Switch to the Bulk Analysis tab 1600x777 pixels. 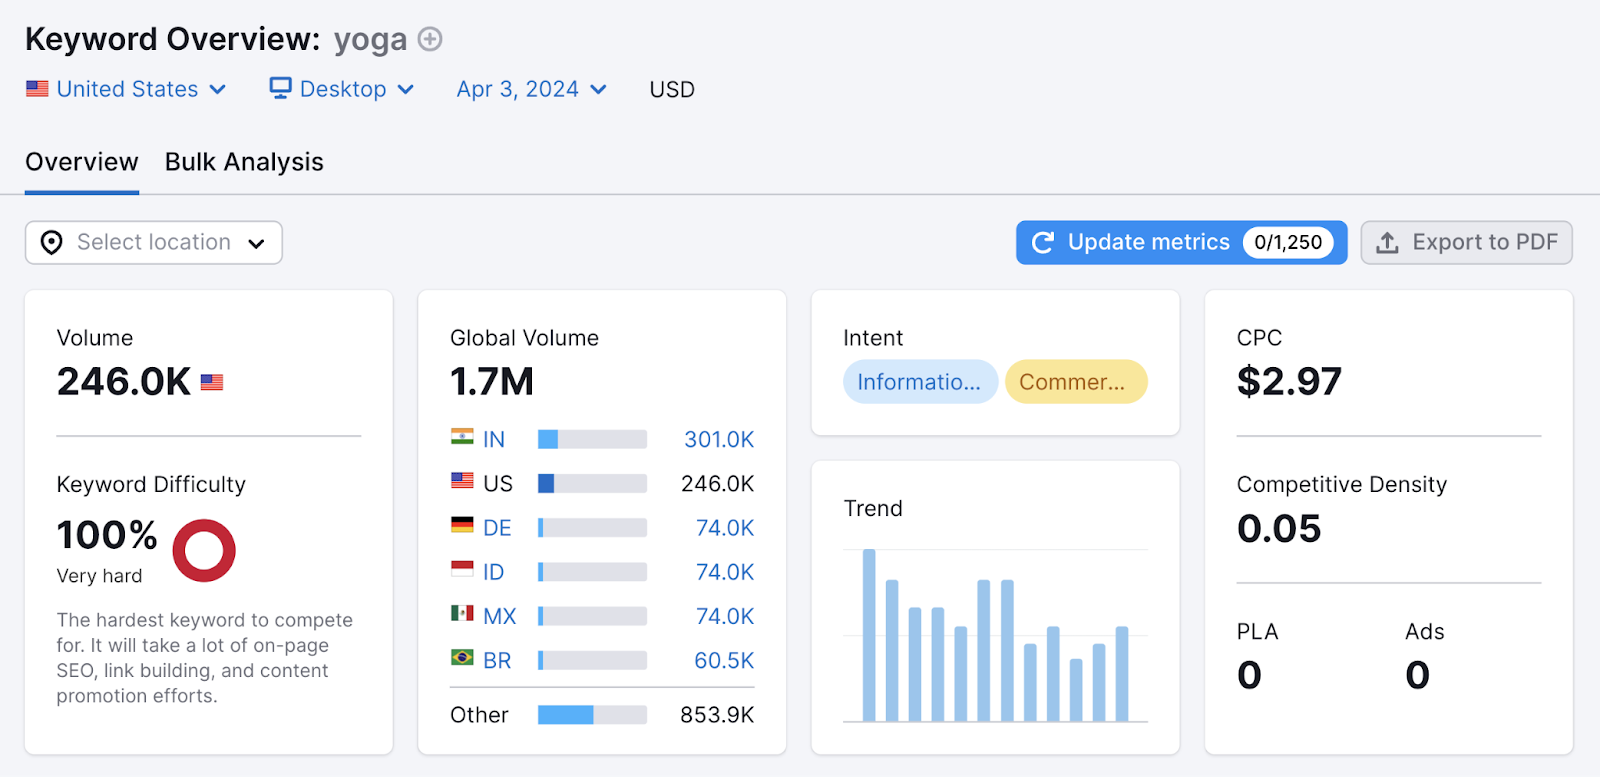[244, 162]
